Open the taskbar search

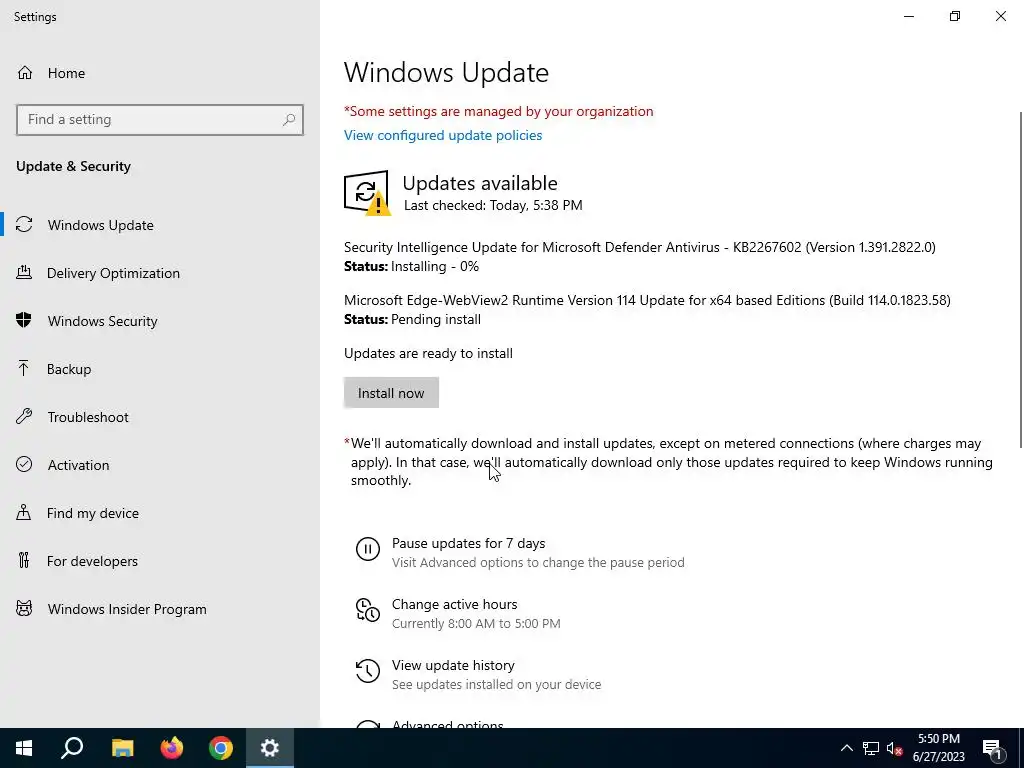[72, 748]
